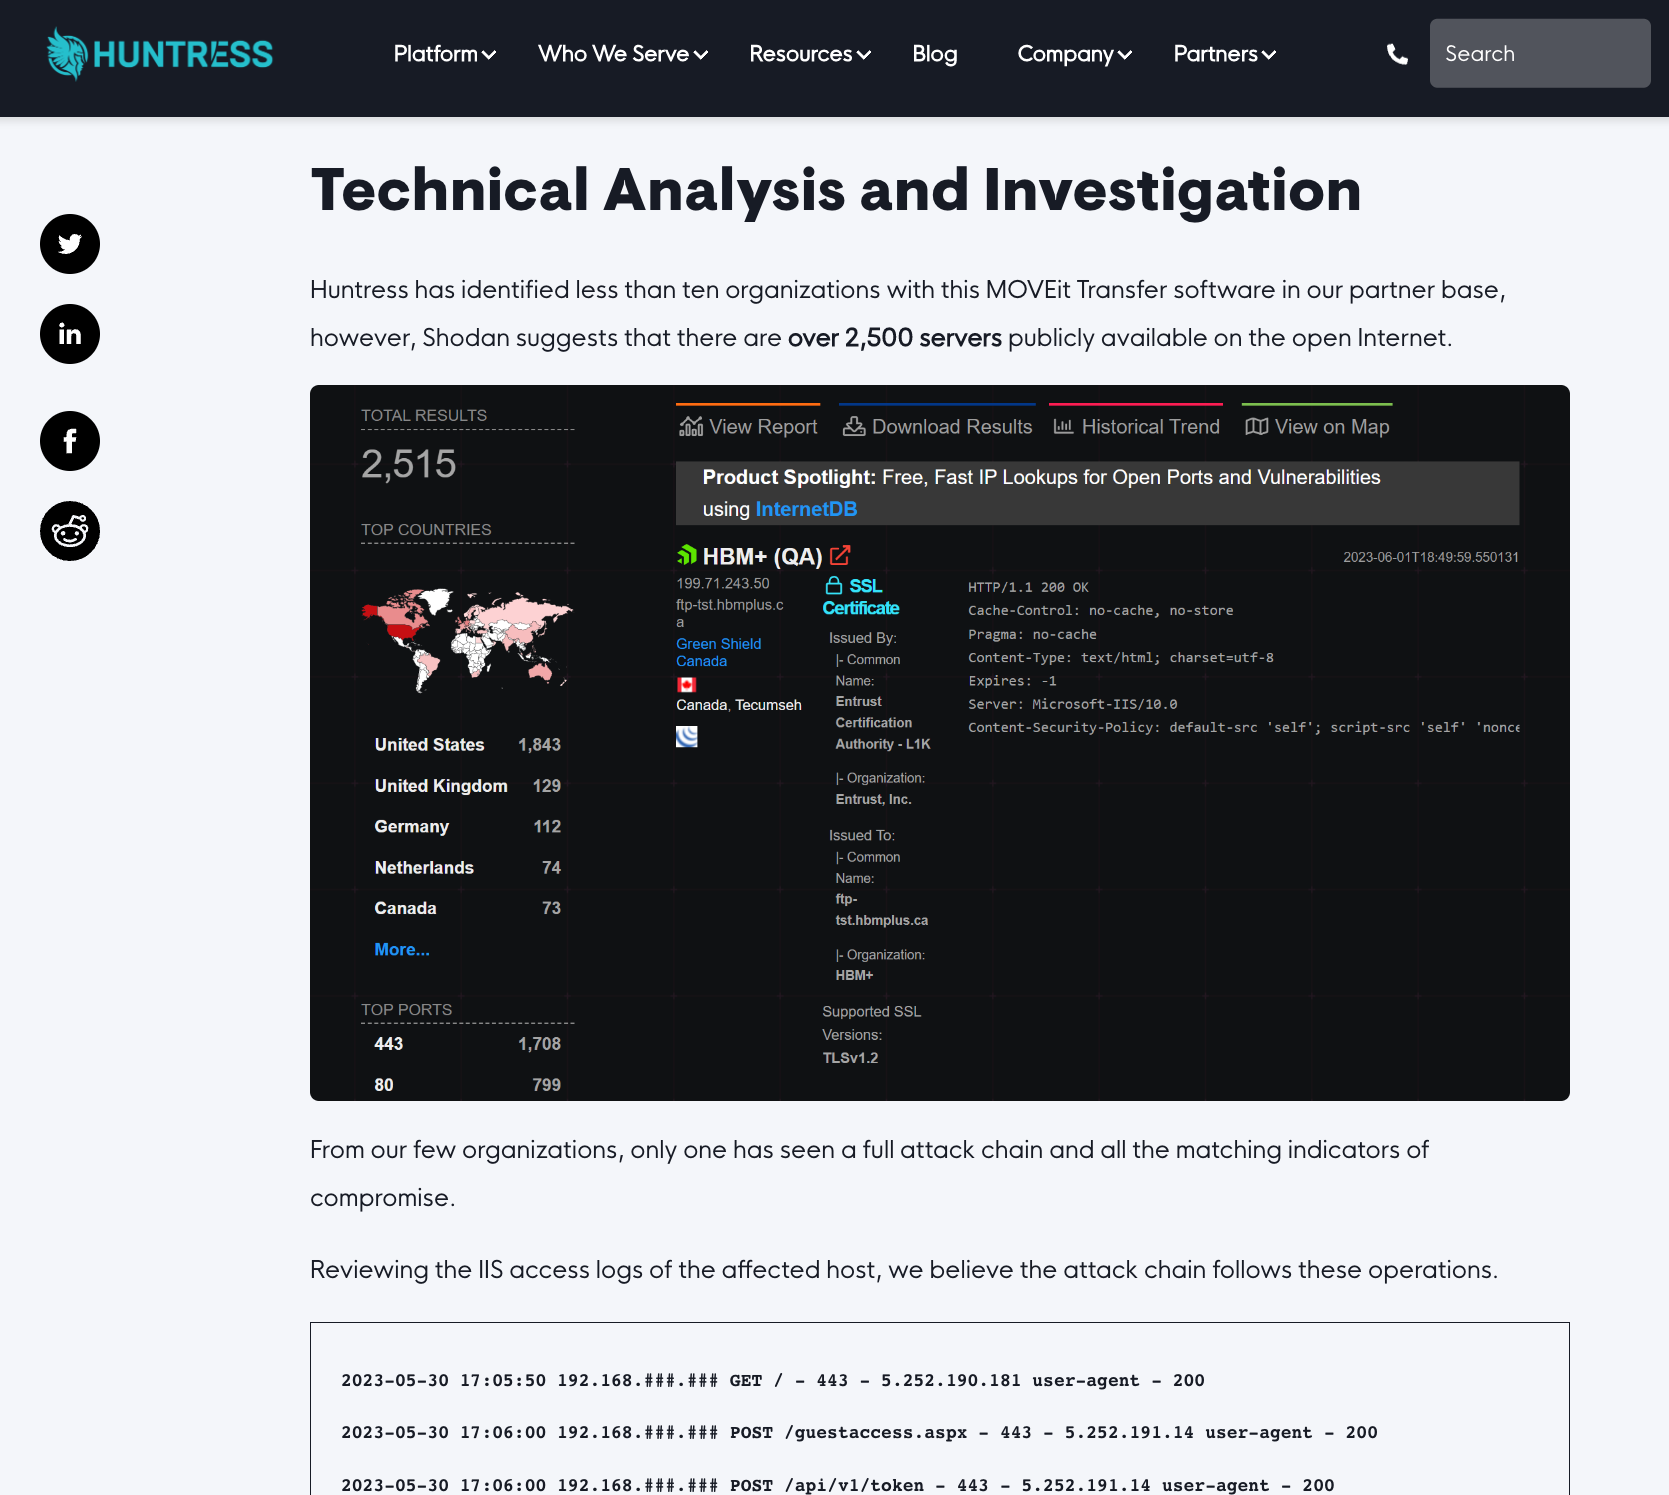Image resolution: width=1669 pixels, height=1495 pixels.
Task: Click the phone icon in header
Action: click(x=1397, y=54)
